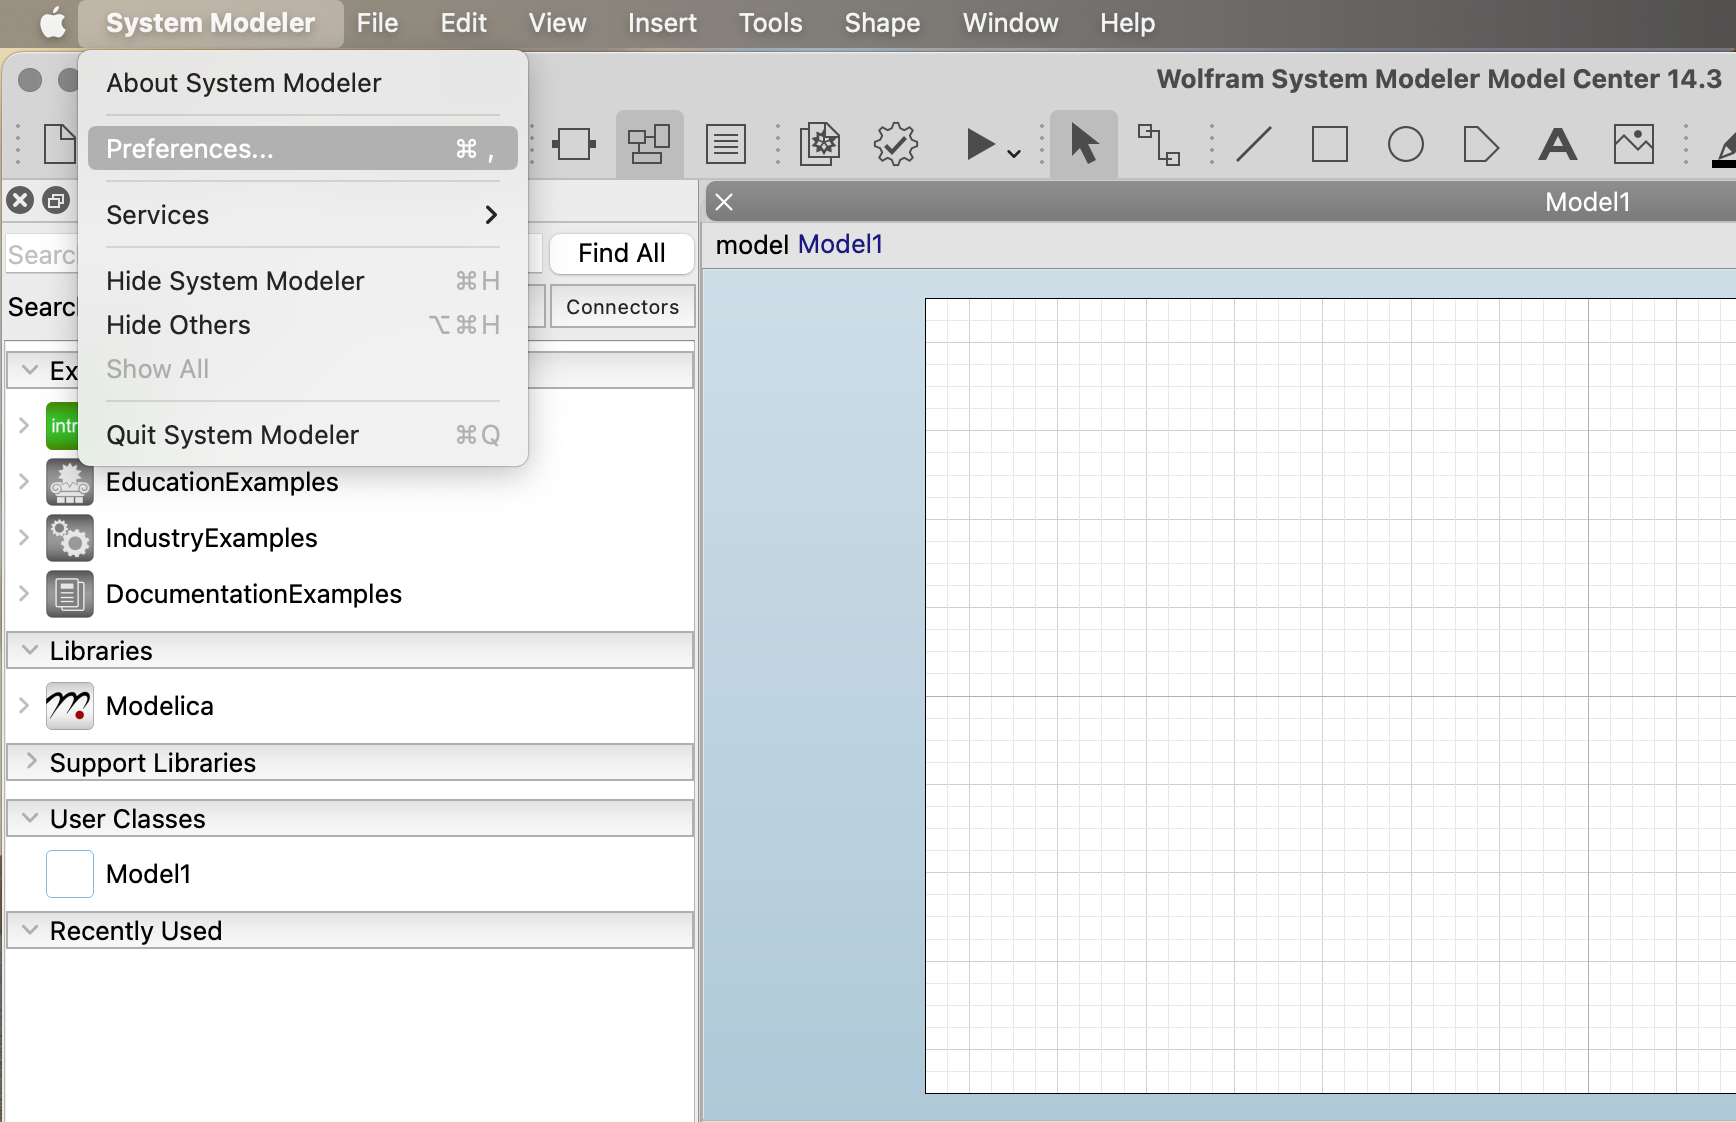Close the class browser panel with X icon

click(x=20, y=200)
